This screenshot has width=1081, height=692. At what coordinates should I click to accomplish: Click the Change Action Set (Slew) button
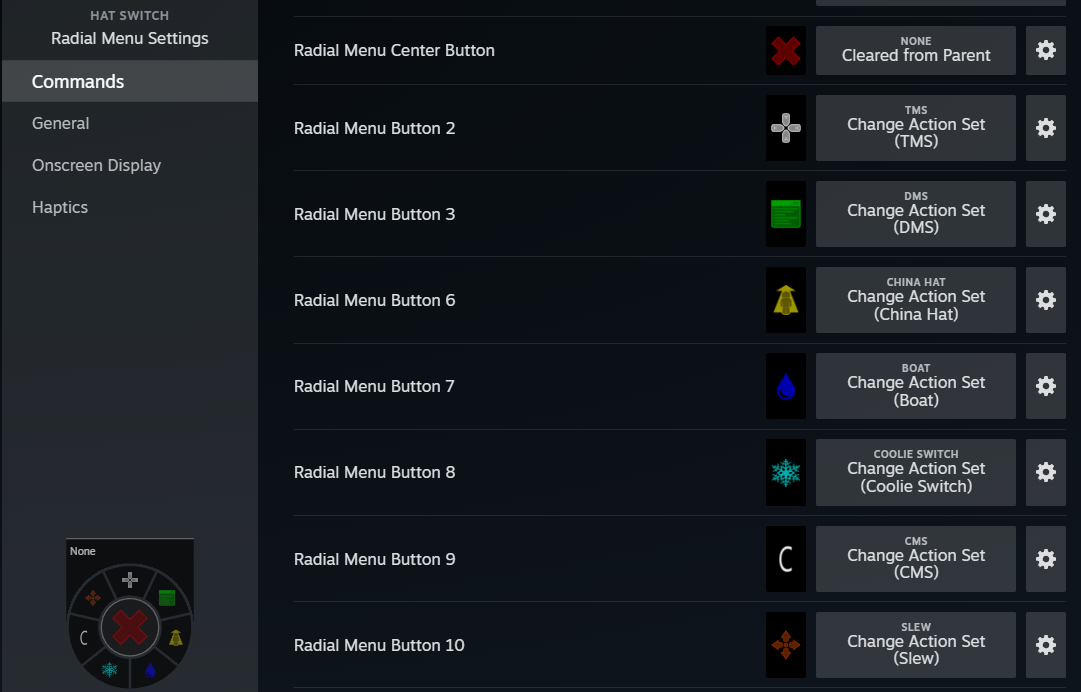916,645
